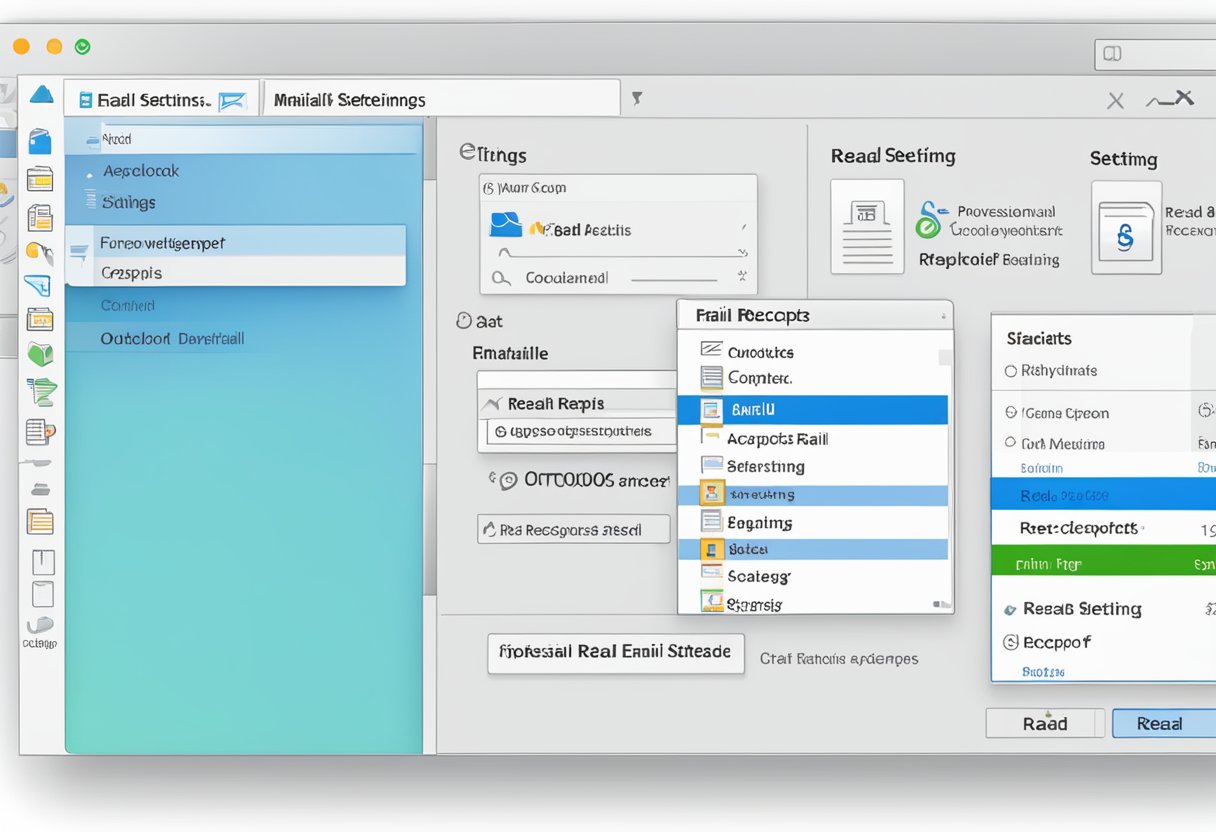
Task: Open the blue mailbox icon in the left toolbar
Action: pyautogui.click(x=41, y=140)
